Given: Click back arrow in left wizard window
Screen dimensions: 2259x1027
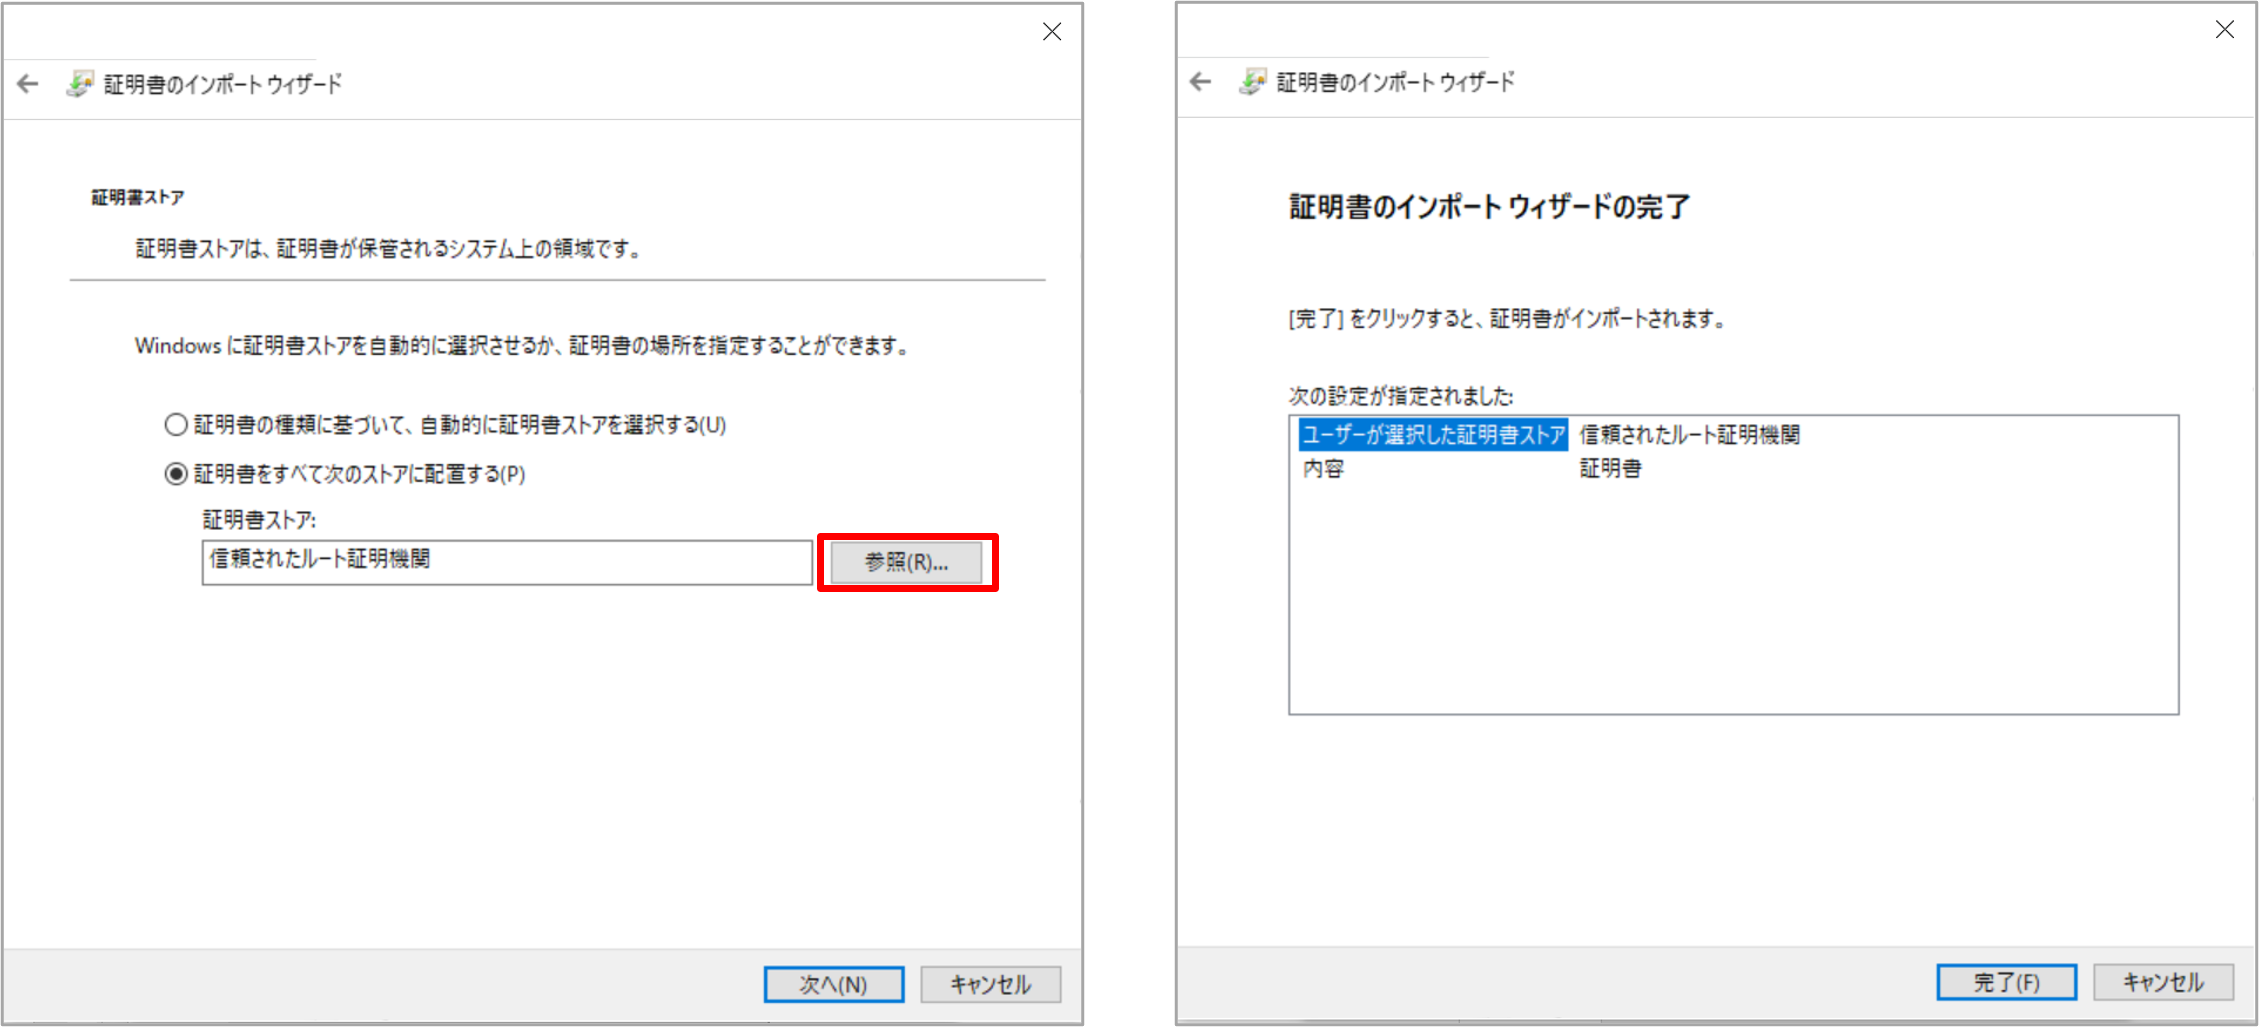Looking at the screenshot, I should pyautogui.click(x=28, y=84).
